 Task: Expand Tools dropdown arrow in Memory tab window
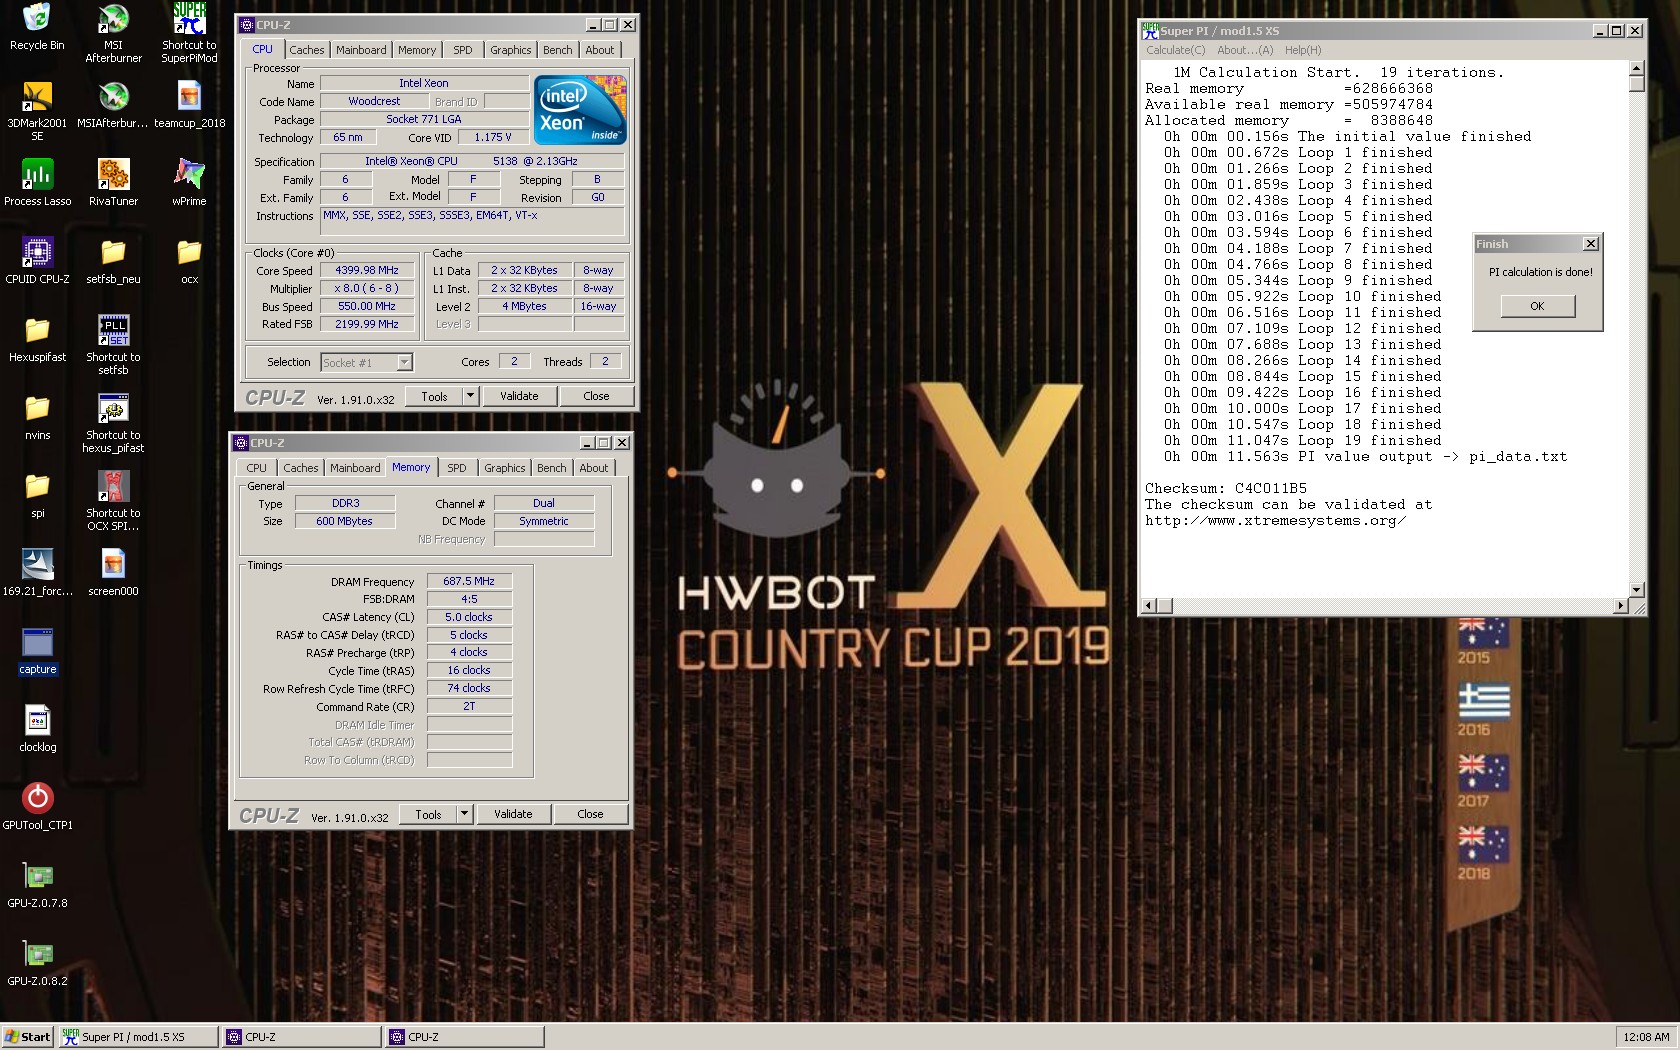point(464,814)
